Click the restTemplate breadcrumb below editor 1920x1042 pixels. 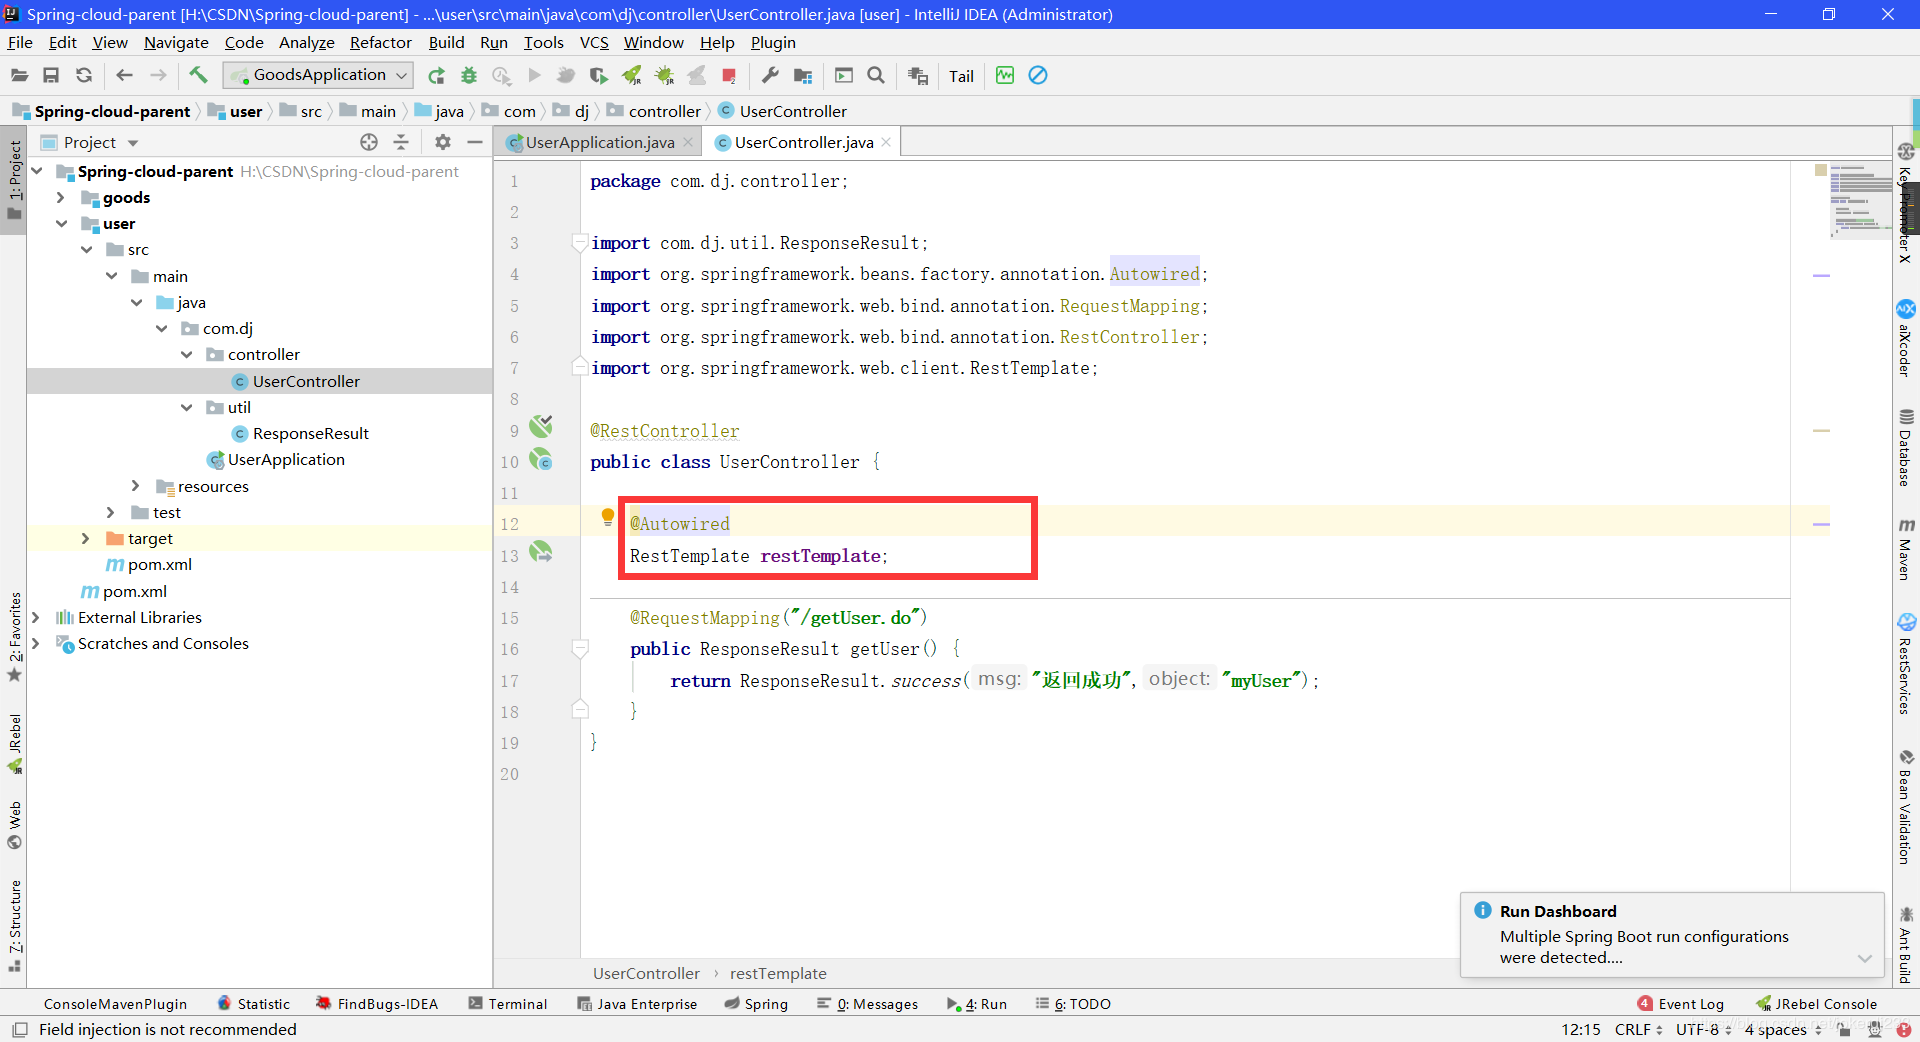[778, 973]
